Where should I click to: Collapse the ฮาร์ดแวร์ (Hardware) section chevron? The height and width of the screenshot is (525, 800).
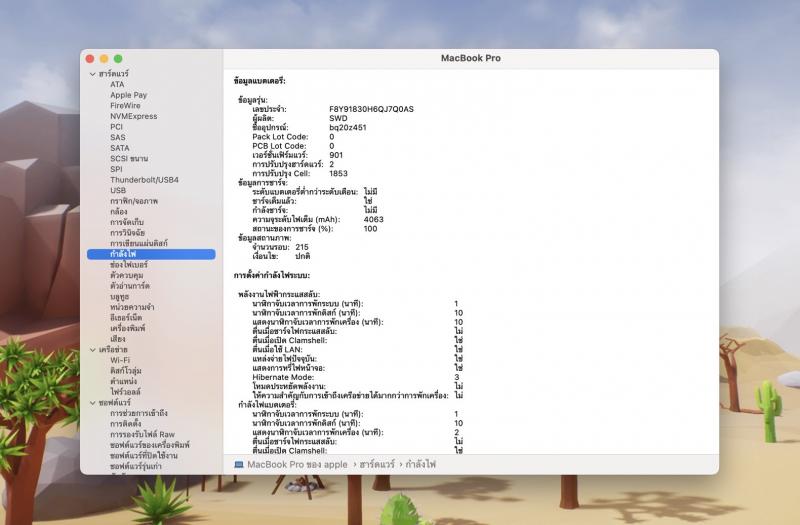pos(93,74)
